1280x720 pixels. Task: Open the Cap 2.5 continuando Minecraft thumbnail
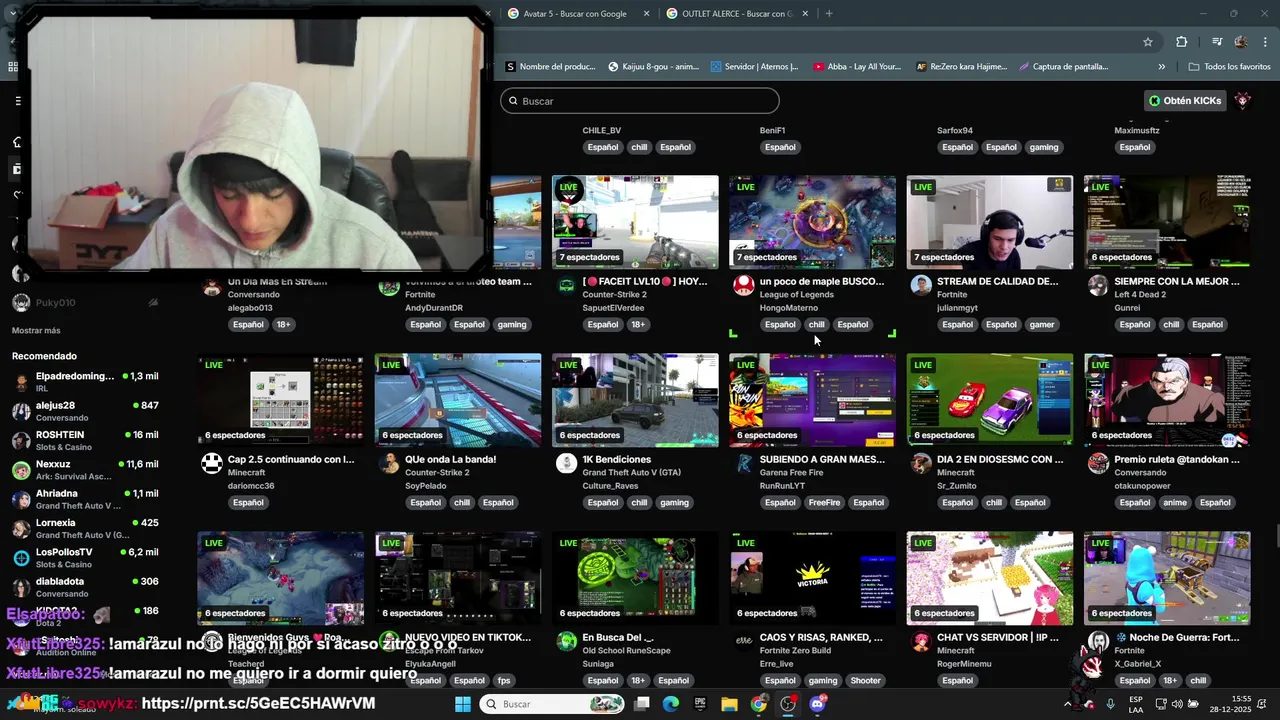[281, 400]
